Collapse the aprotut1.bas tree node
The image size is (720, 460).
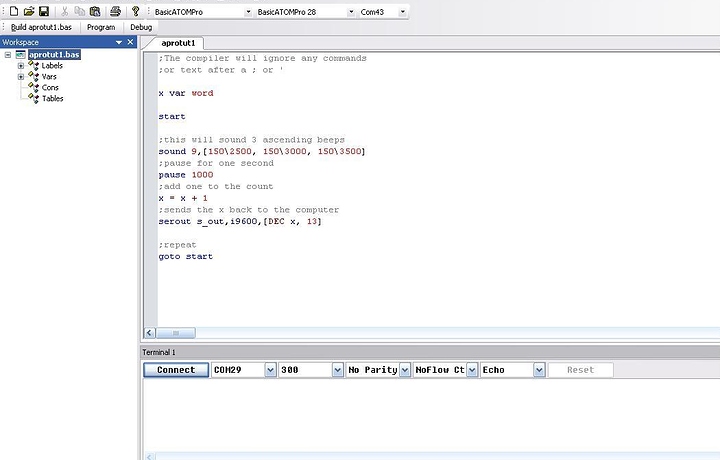click(8, 55)
